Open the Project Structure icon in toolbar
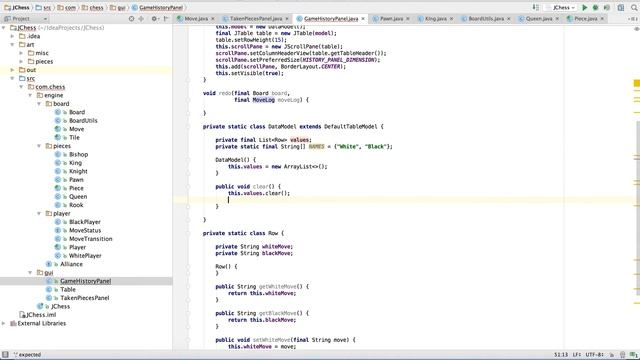 pos(621,7)
